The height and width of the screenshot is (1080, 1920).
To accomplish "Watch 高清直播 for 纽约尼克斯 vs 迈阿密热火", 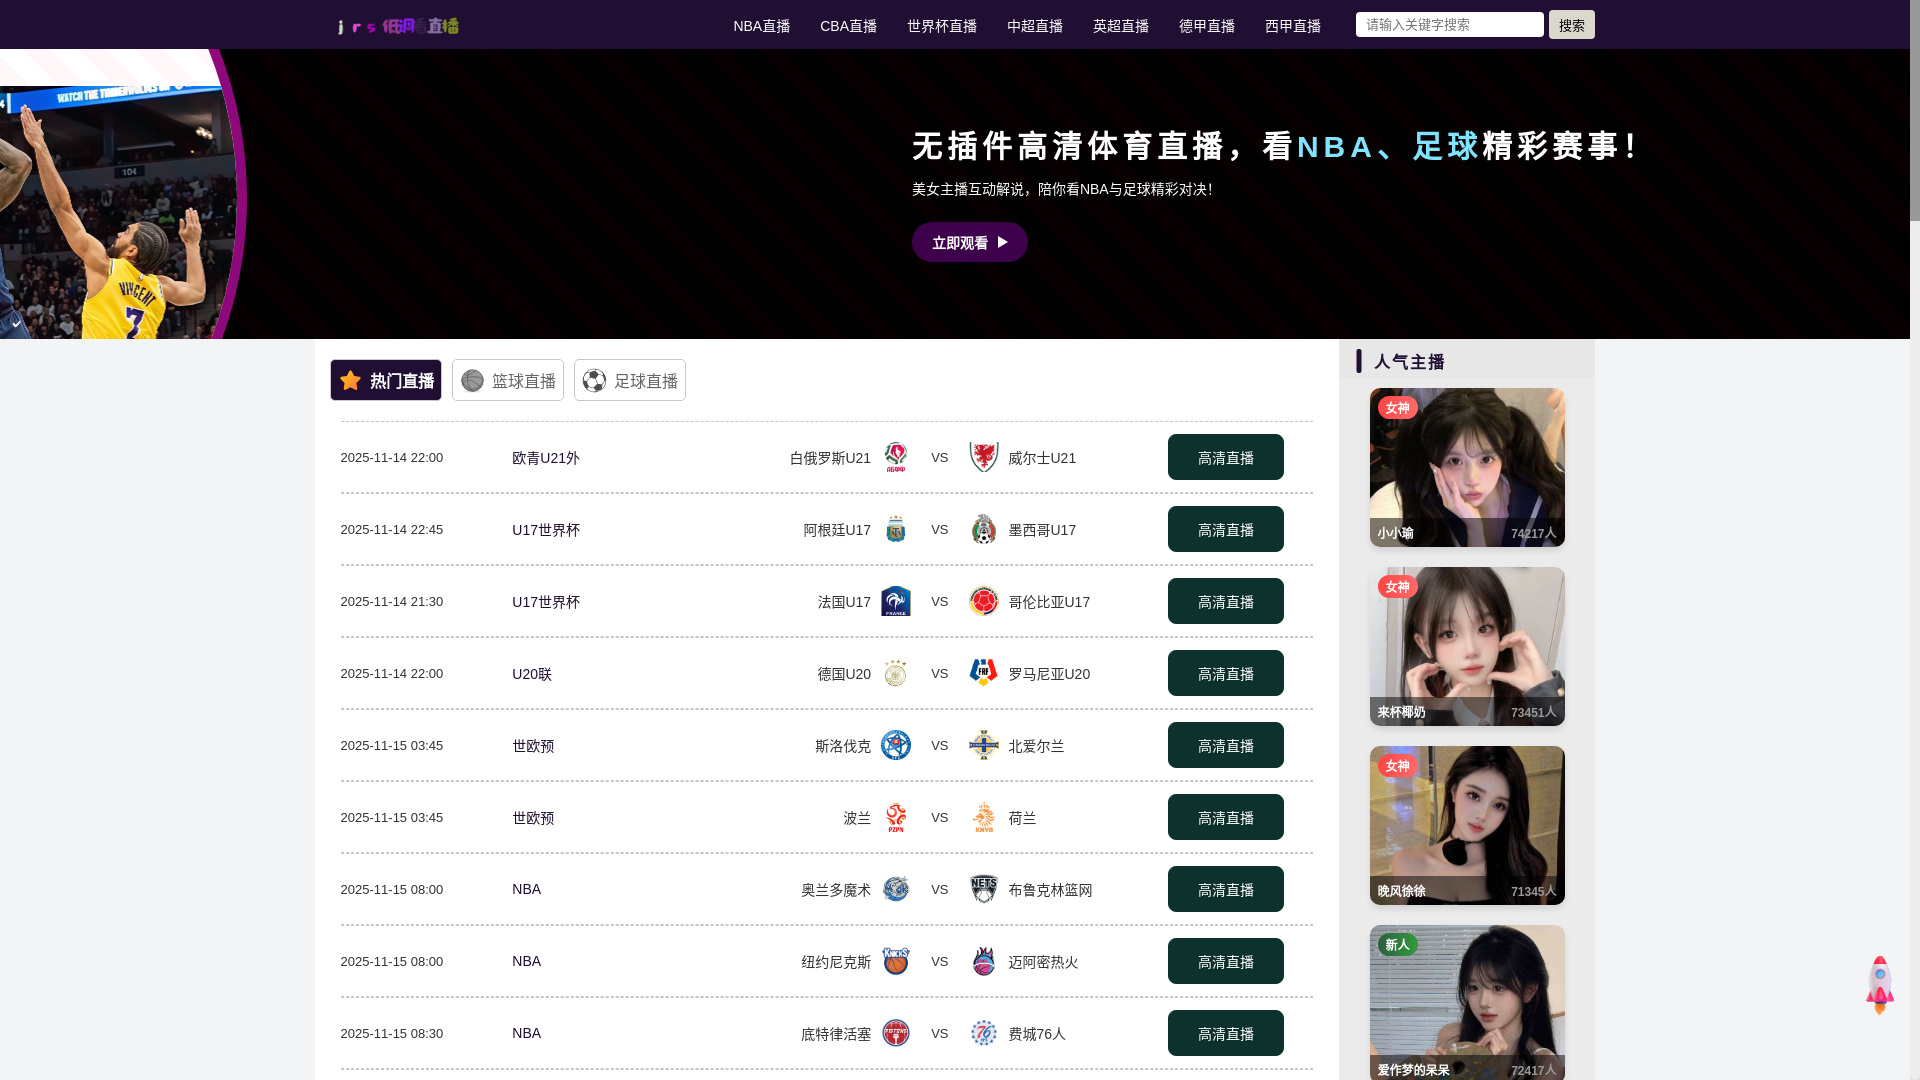I will [1225, 961].
